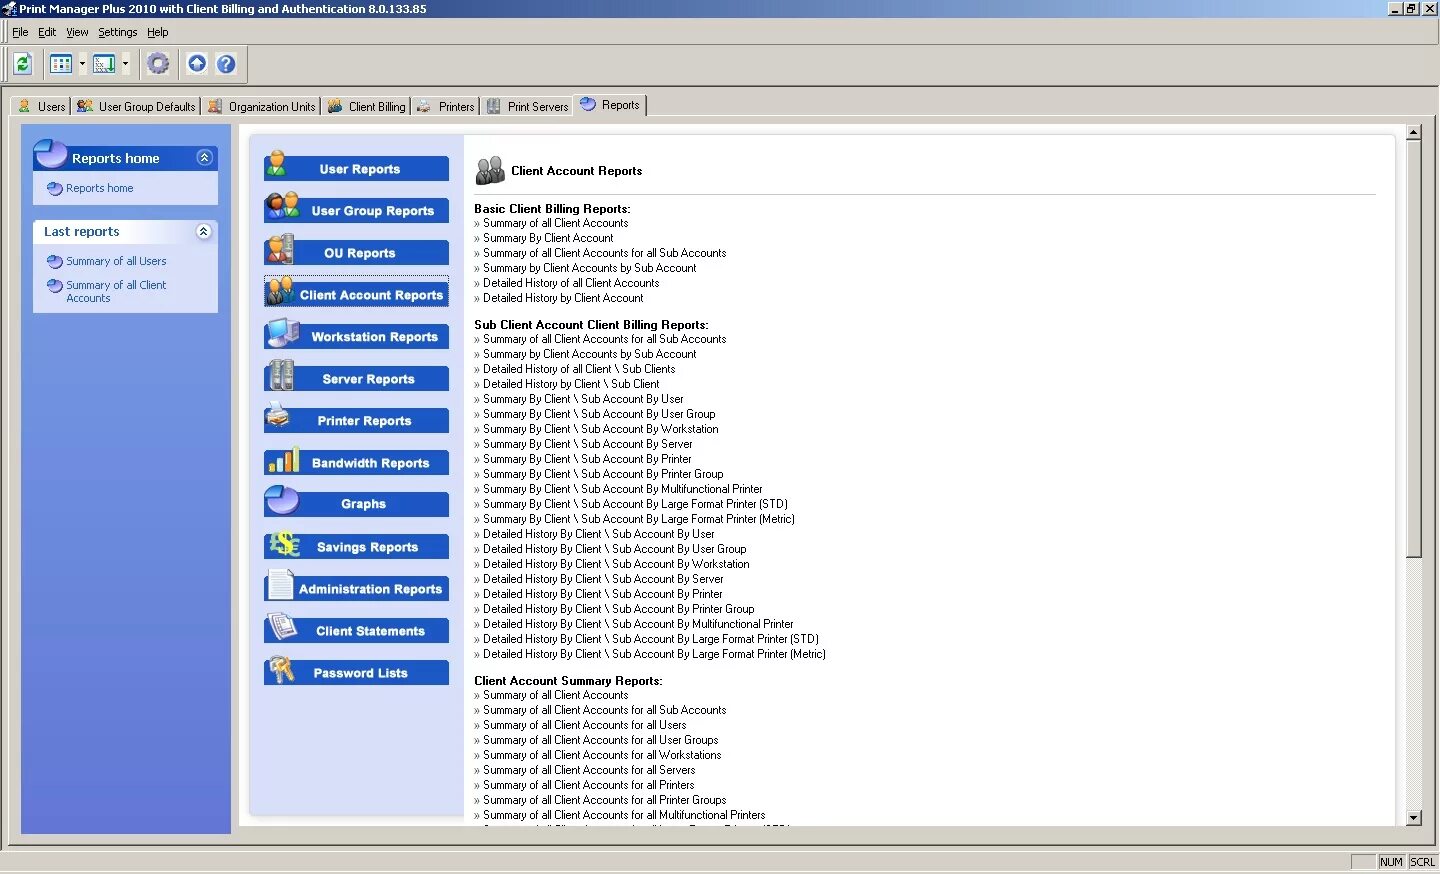
Task: Click the Client Account Reports icon
Action: pos(280,291)
